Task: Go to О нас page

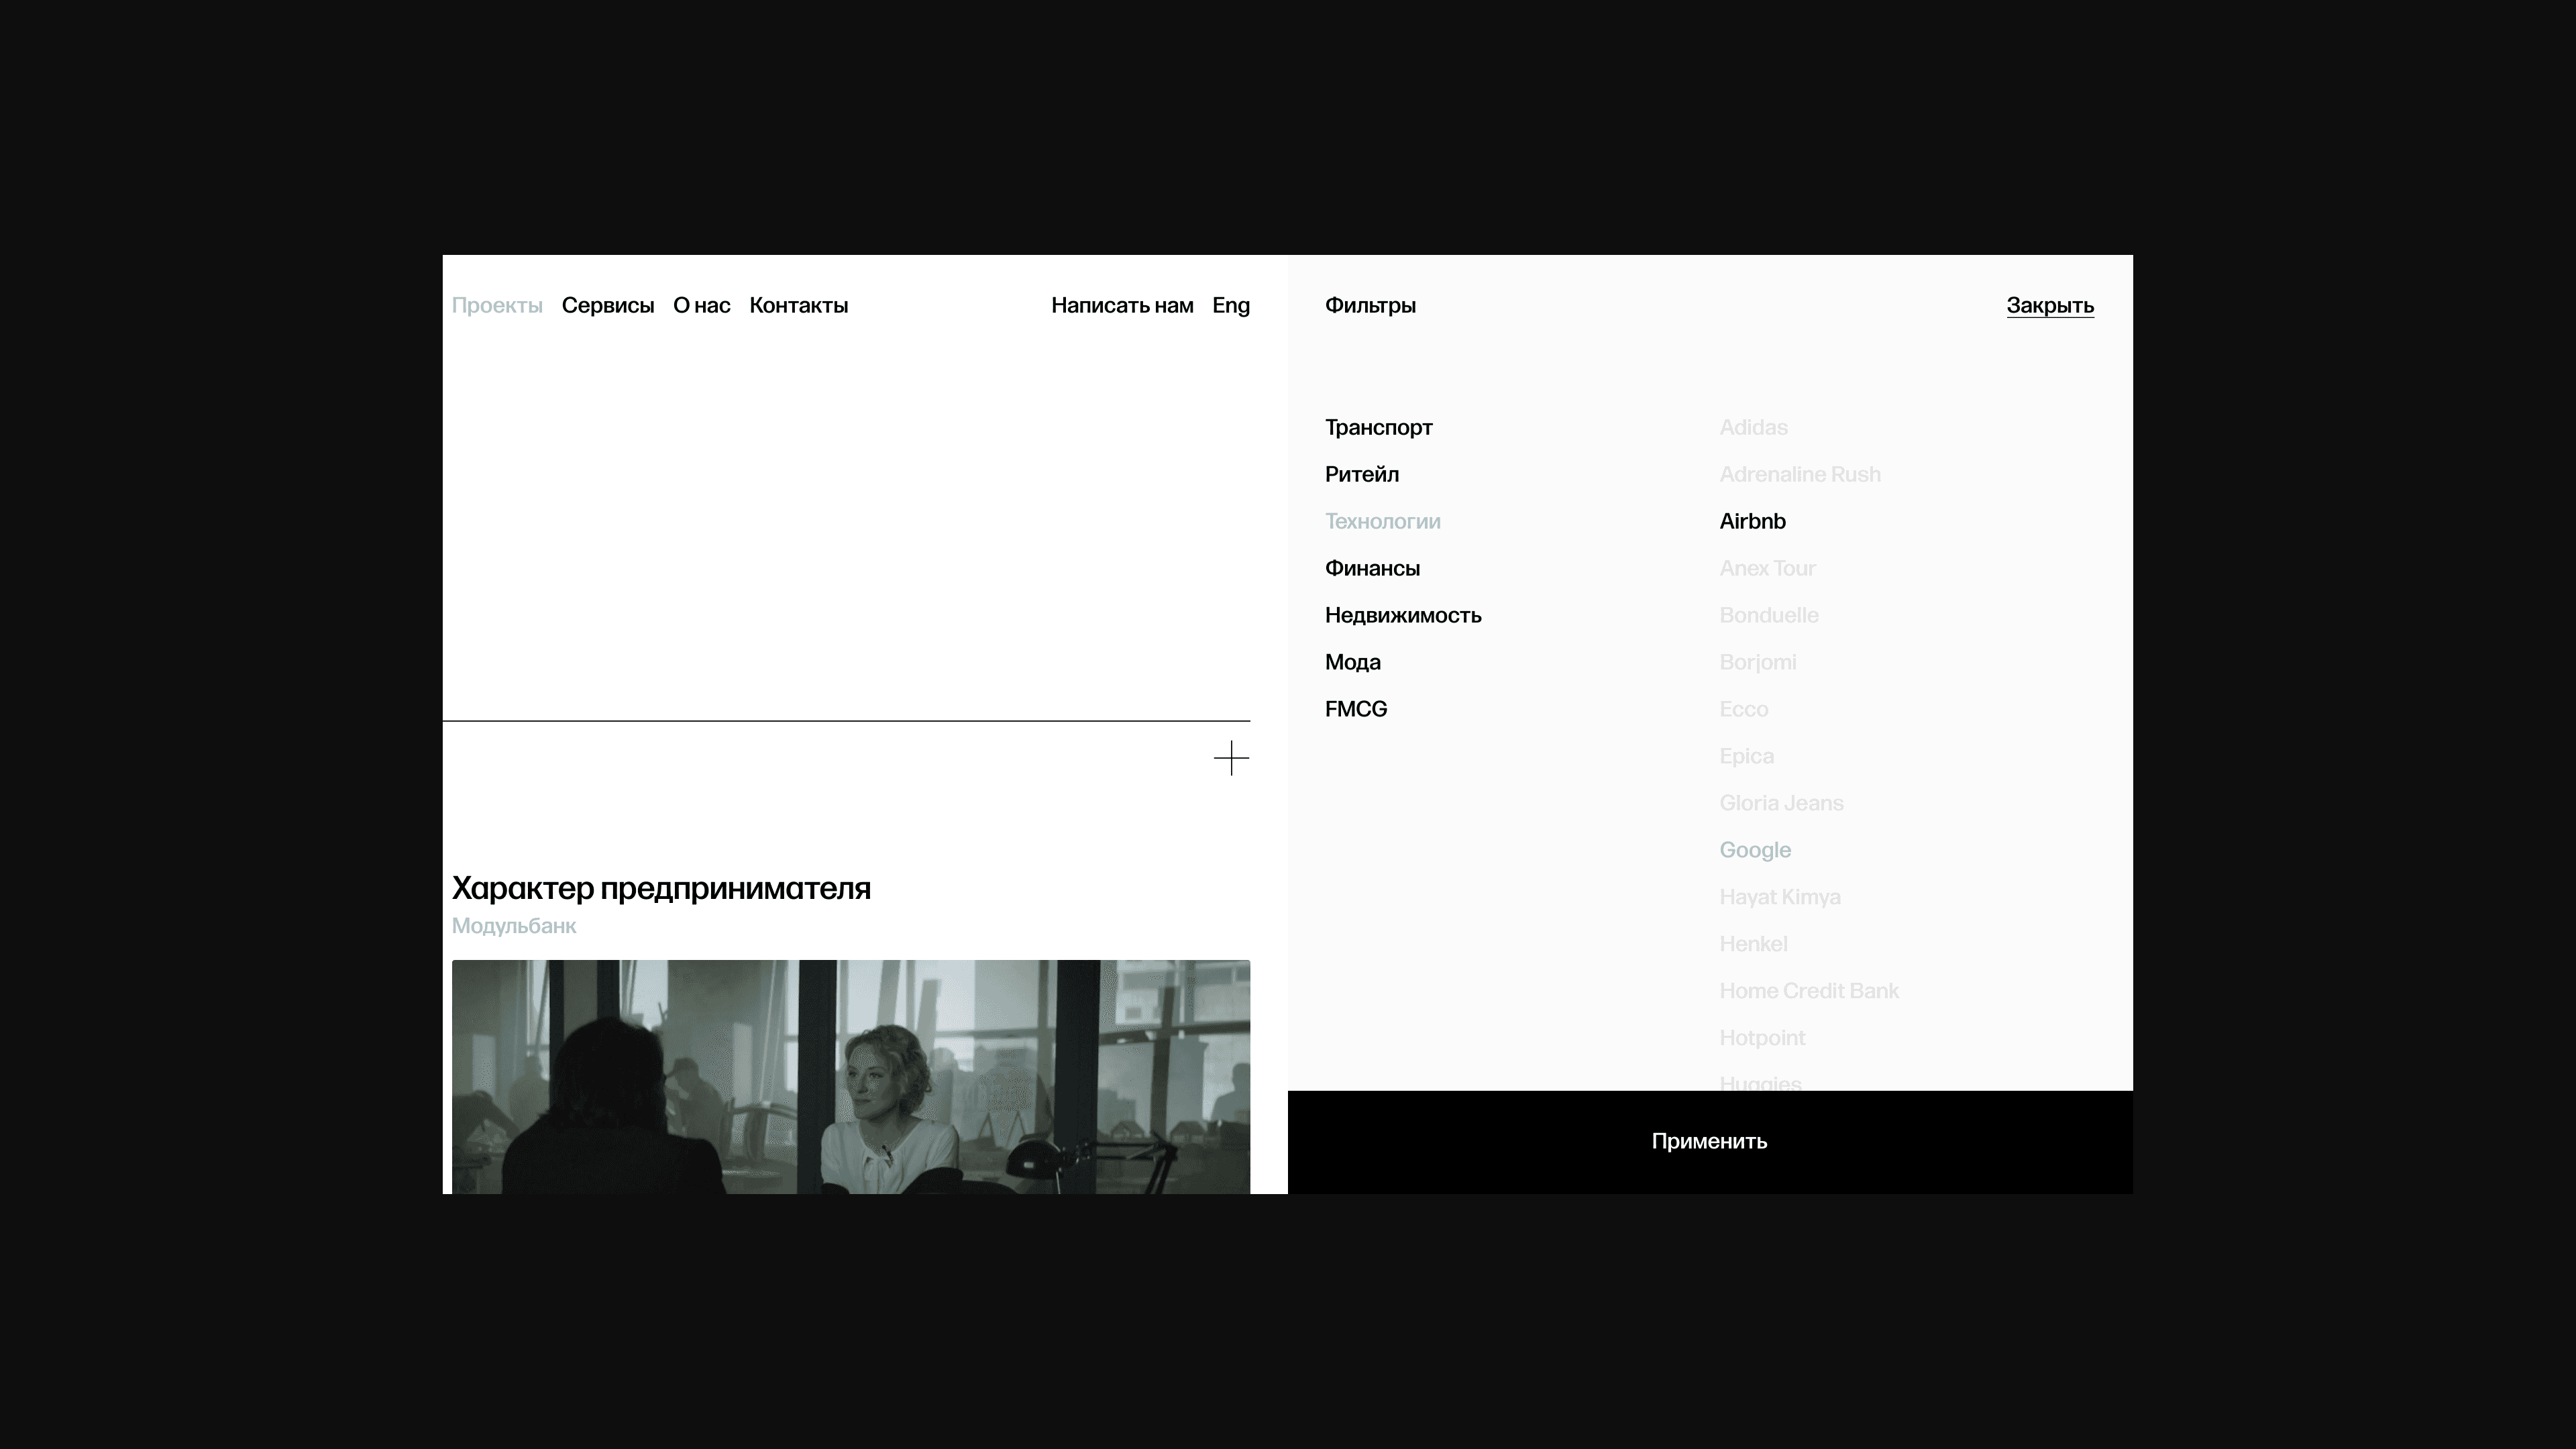Action: [701, 305]
